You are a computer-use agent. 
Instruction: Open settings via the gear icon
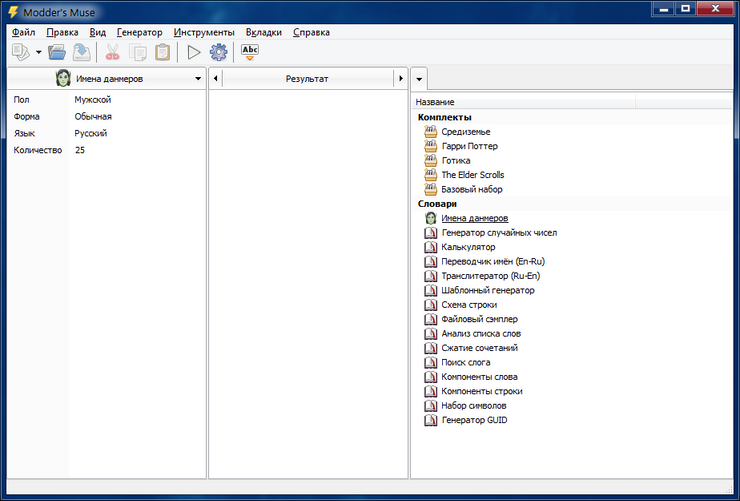218,52
